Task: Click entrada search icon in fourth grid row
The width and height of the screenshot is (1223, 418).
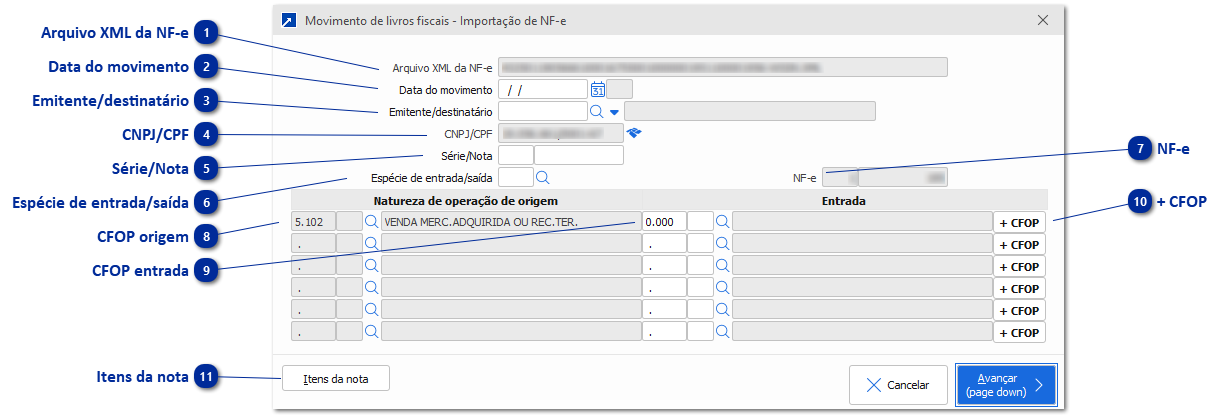Action: [x=722, y=287]
